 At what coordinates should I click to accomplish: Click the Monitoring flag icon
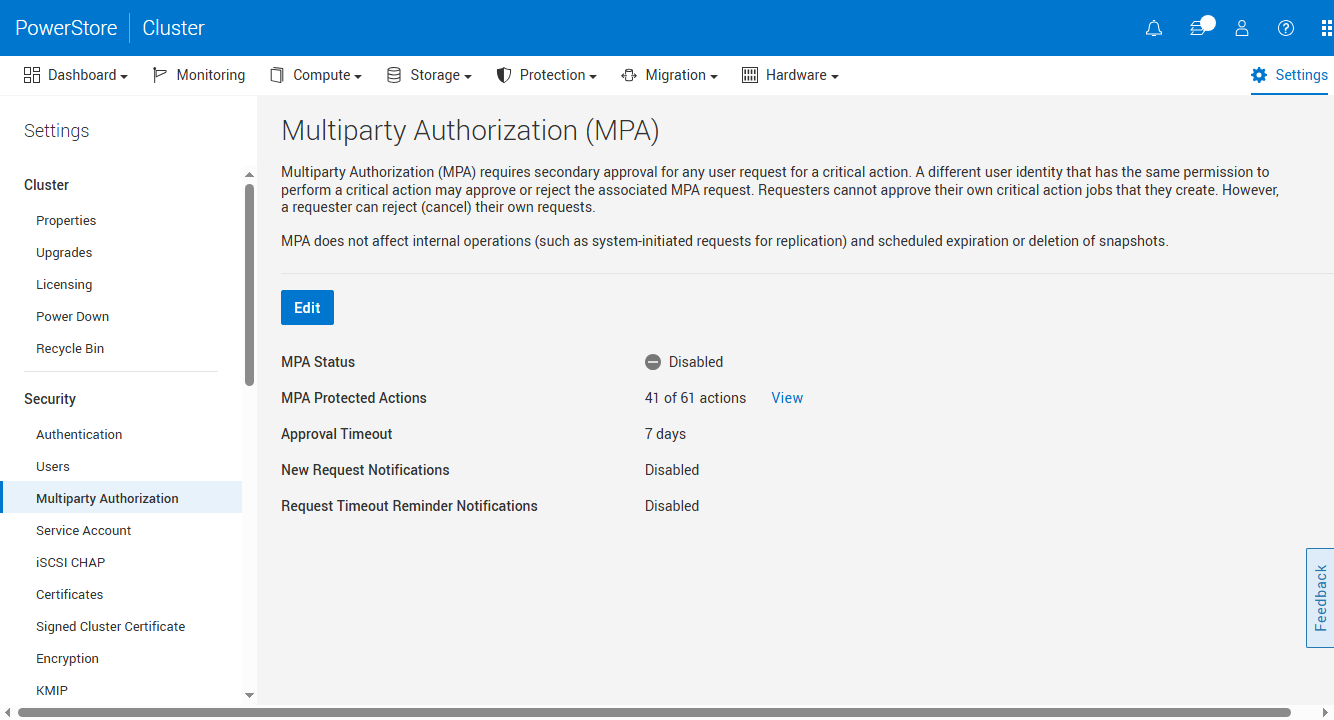(x=160, y=75)
